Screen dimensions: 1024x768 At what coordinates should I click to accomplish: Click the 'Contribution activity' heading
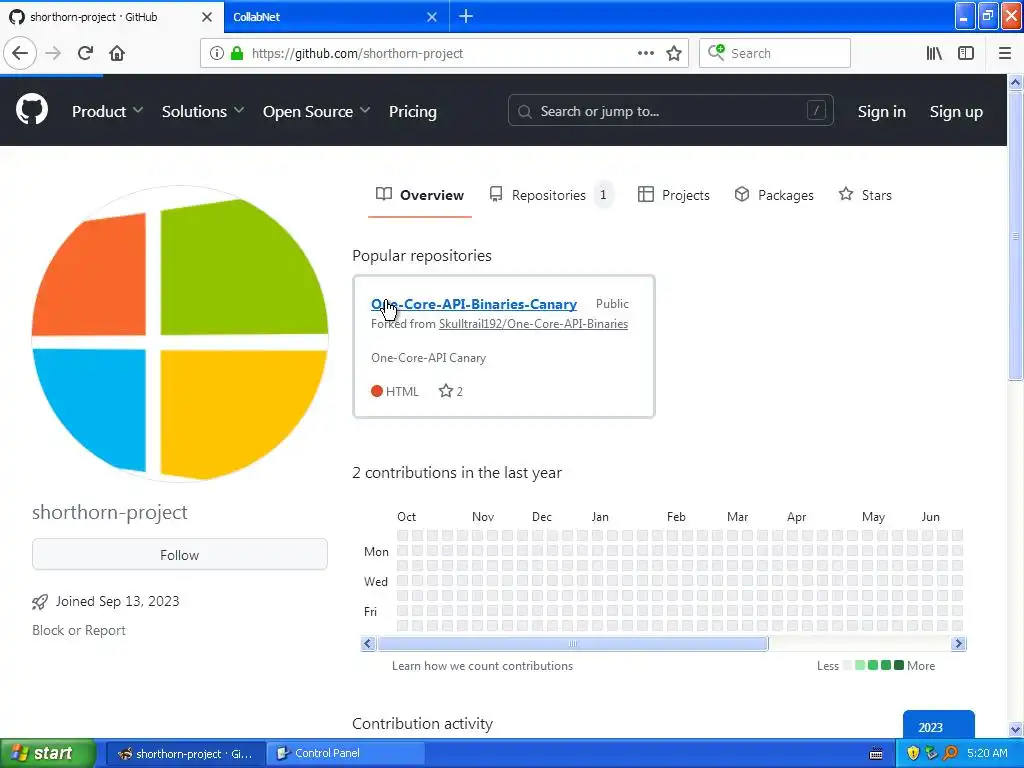point(423,724)
